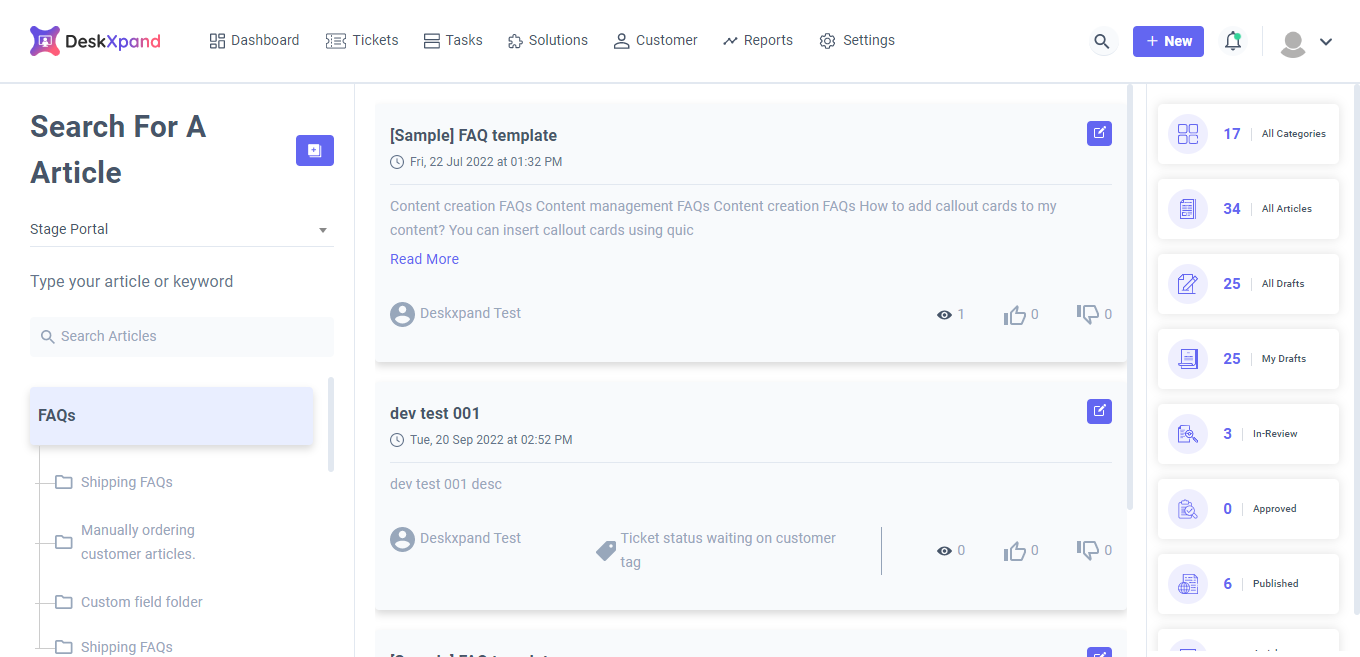The width and height of the screenshot is (1360, 657).
Task: Click the In-Review status icon in the sidebar
Action: pos(1187,433)
